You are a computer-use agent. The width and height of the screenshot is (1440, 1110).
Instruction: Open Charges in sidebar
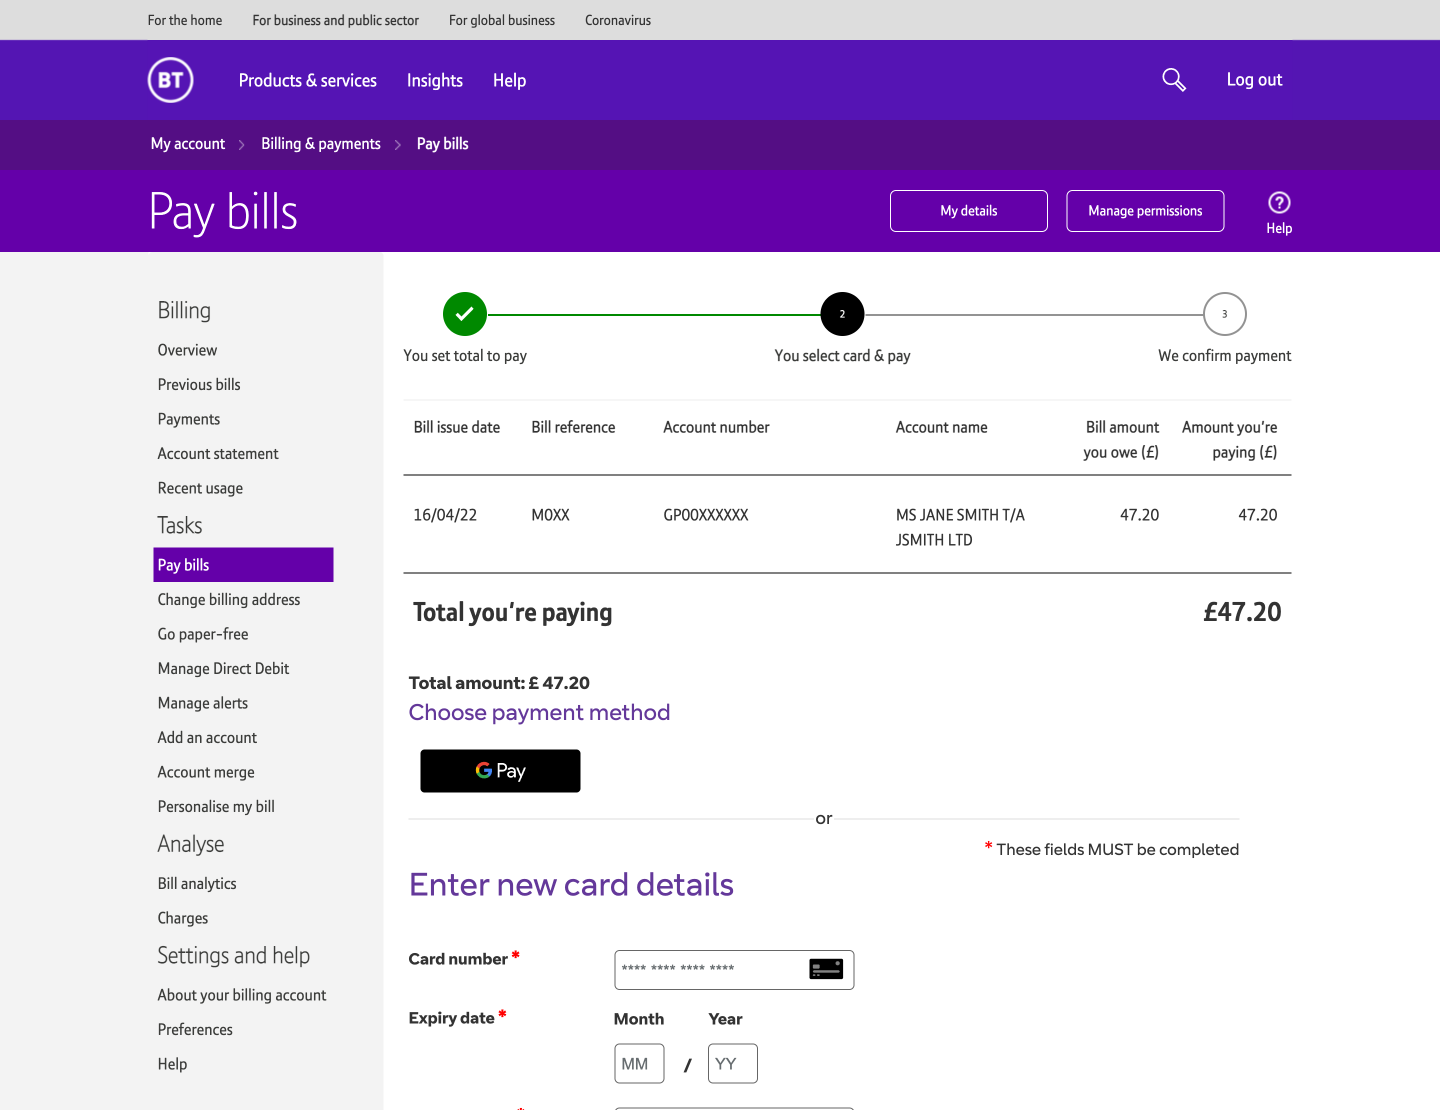click(x=183, y=918)
